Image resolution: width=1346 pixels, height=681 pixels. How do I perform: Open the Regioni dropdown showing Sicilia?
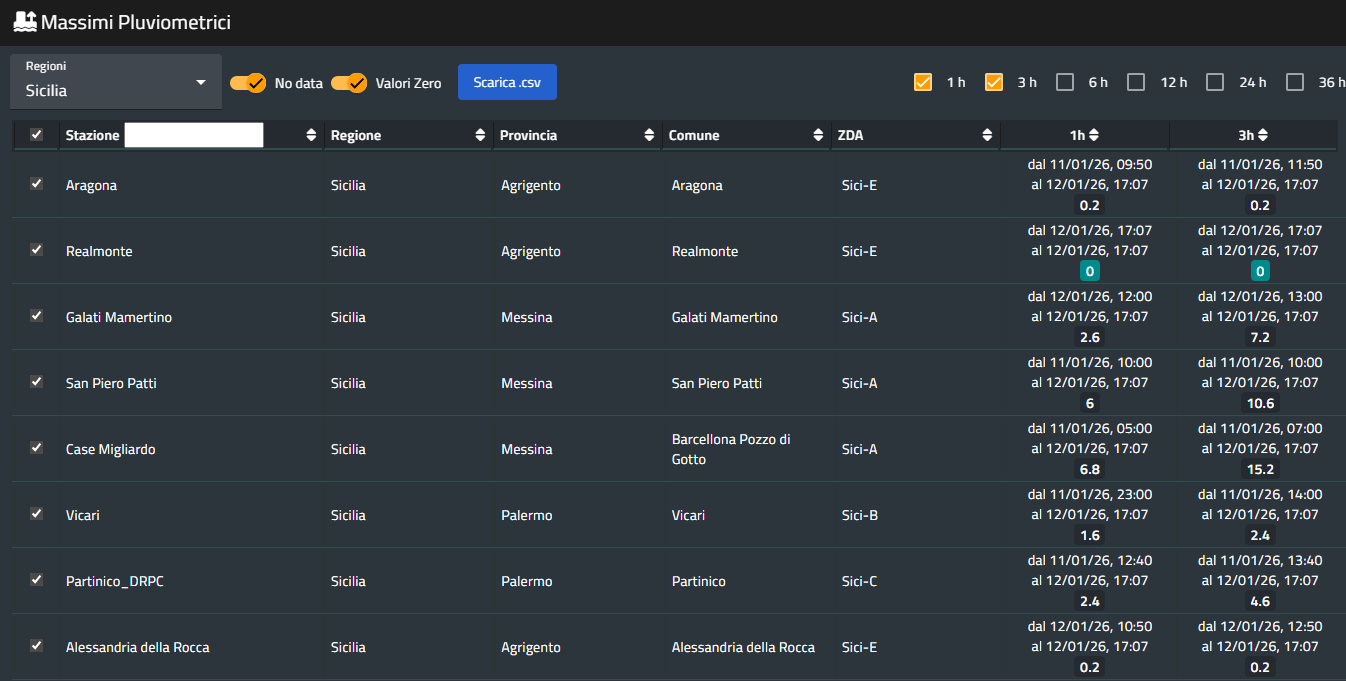click(116, 82)
